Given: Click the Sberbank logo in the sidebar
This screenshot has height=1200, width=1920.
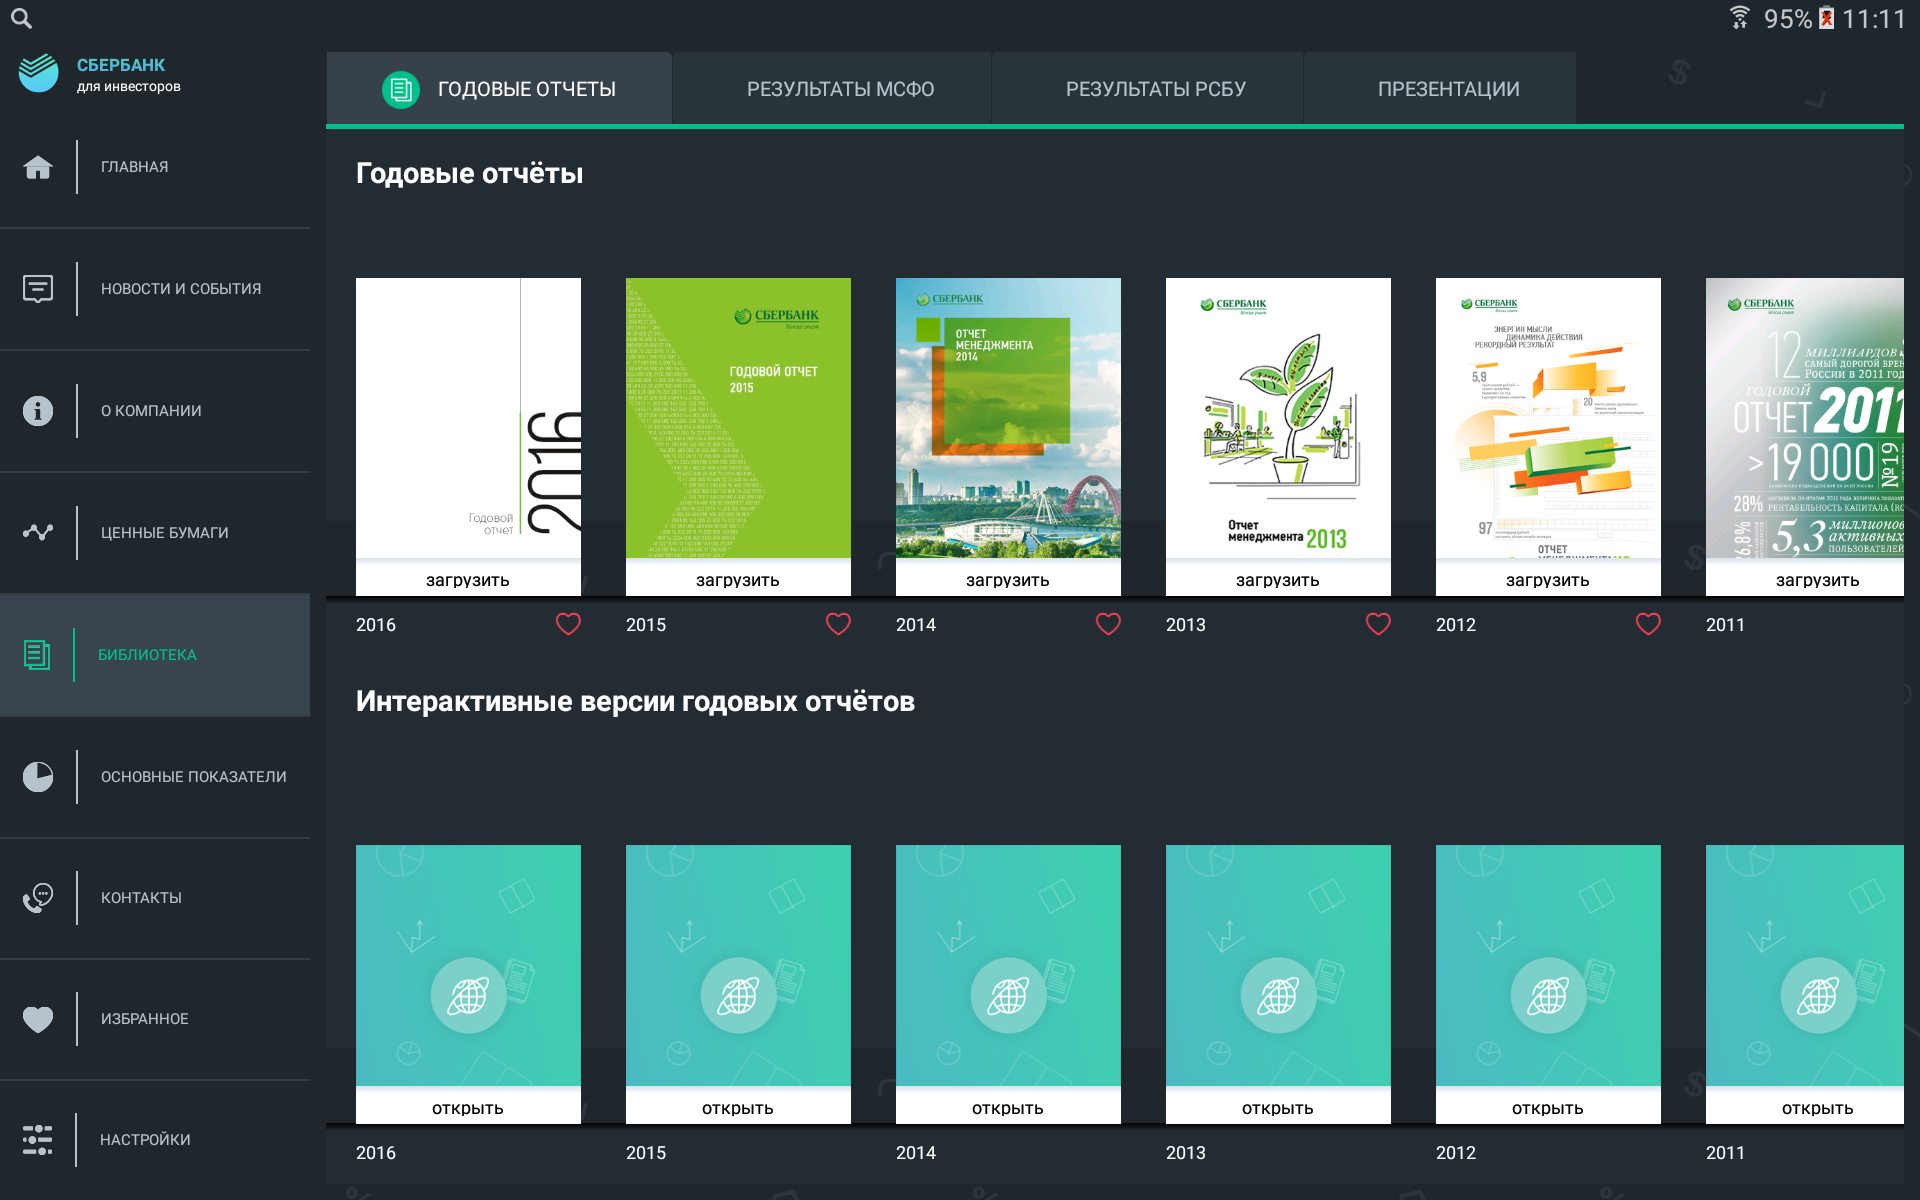Looking at the screenshot, I should click(x=40, y=73).
